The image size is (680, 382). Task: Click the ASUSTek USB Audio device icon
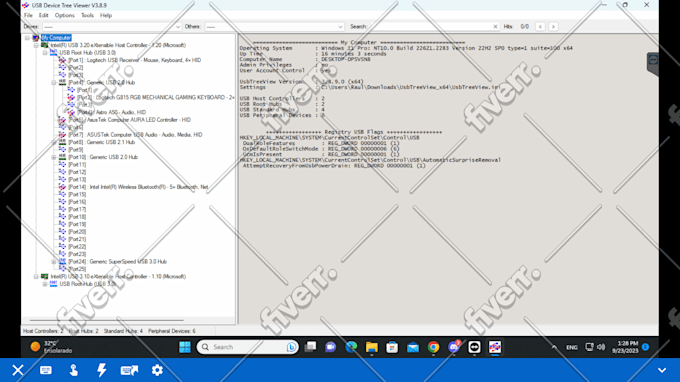coord(62,135)
